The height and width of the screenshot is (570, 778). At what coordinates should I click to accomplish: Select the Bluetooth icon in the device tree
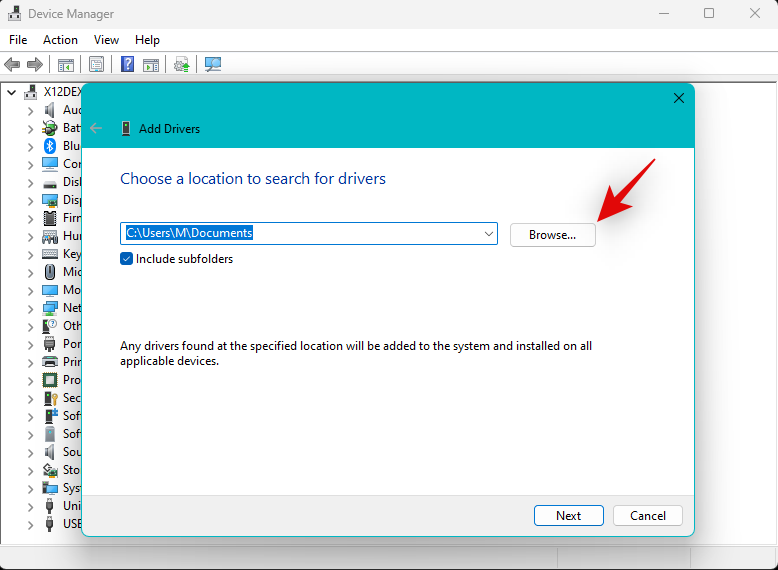[50, 146]
